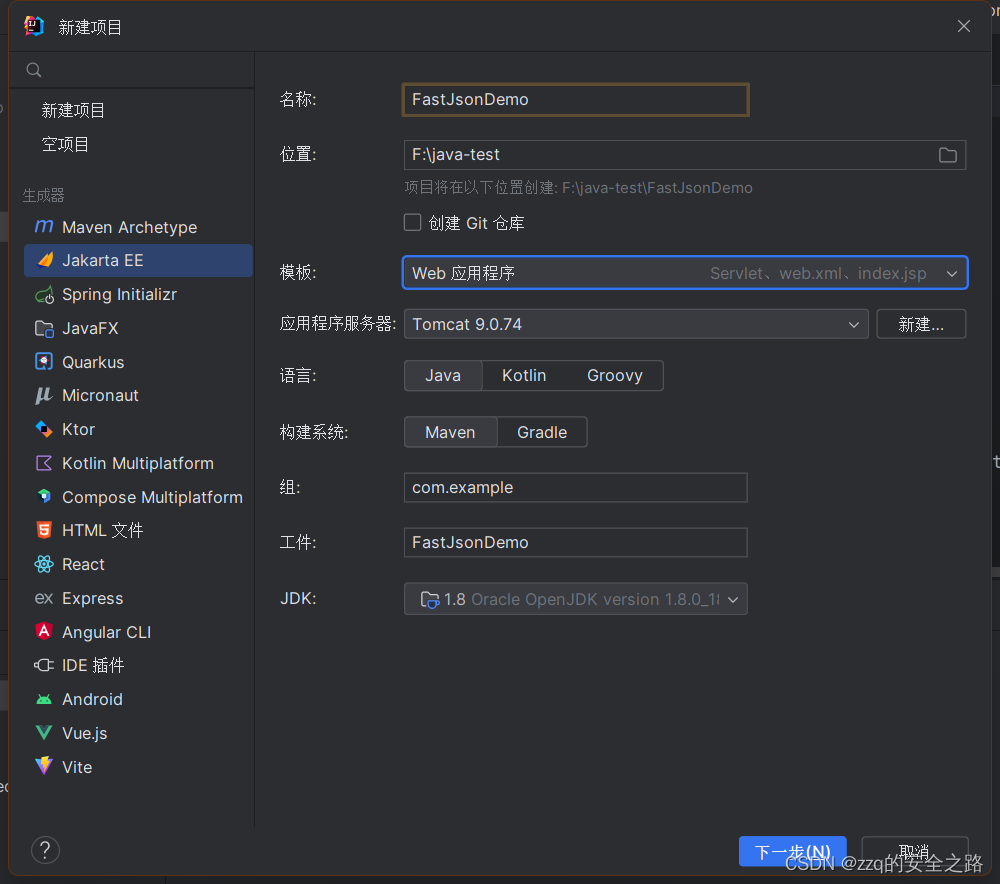Select Angular CLI generator entry
Screen dimensions: 1000x884
(138, 632)
